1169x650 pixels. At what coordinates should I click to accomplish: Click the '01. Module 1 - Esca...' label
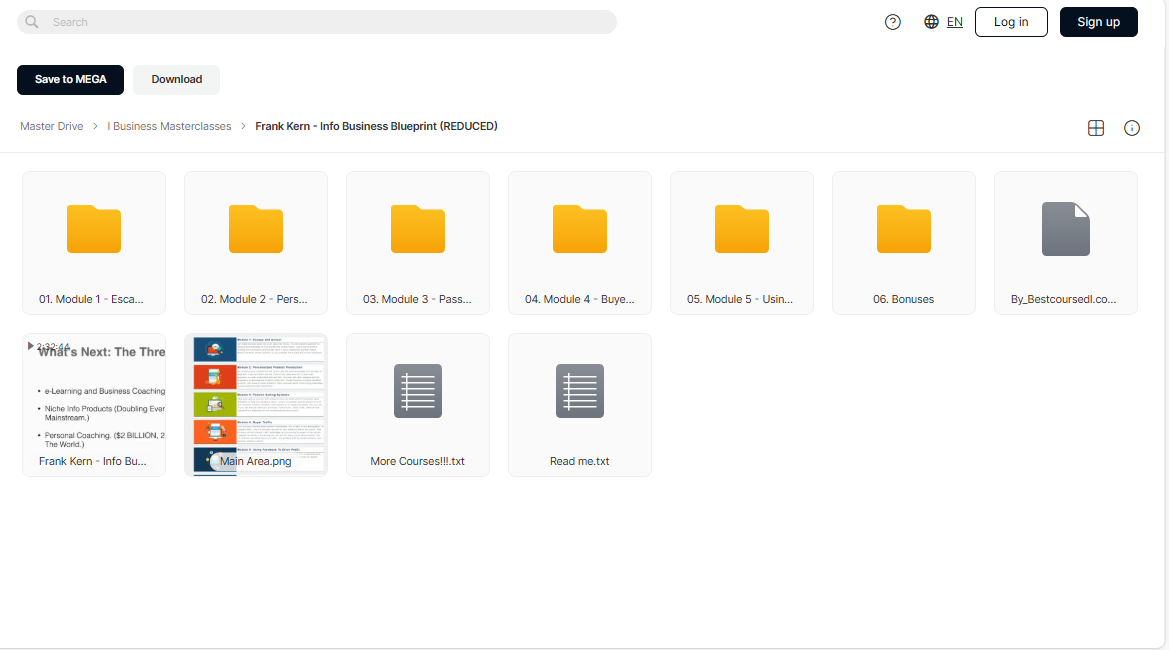(x=91, y=300)
